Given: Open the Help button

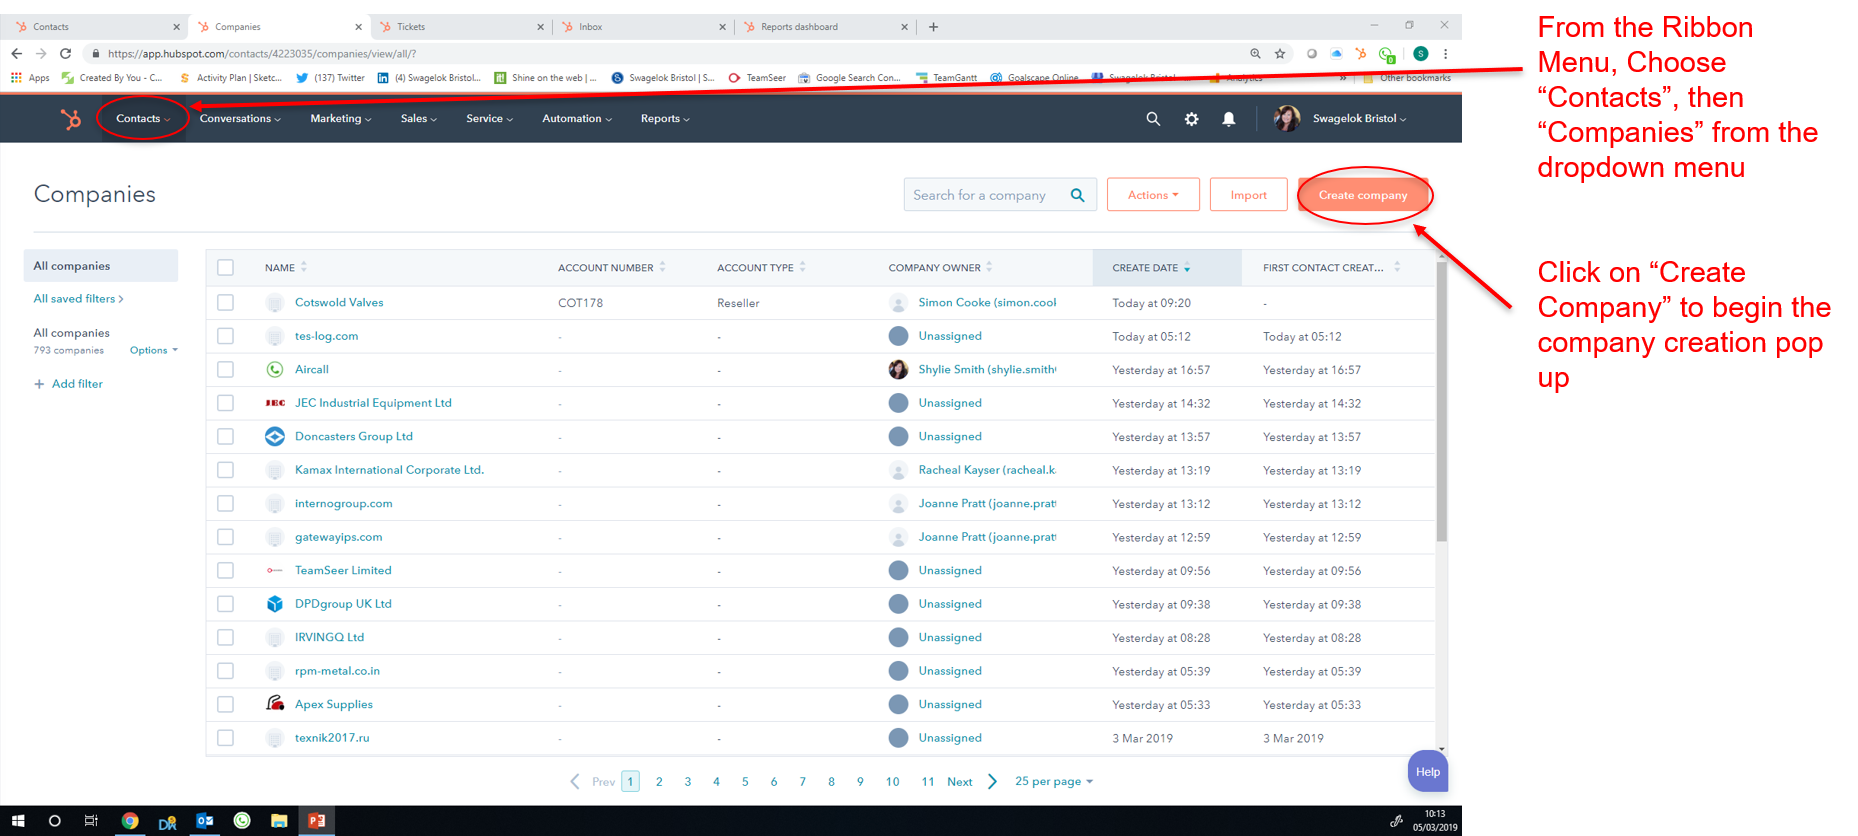Looking at the screenshot, I should [1428, 772].
